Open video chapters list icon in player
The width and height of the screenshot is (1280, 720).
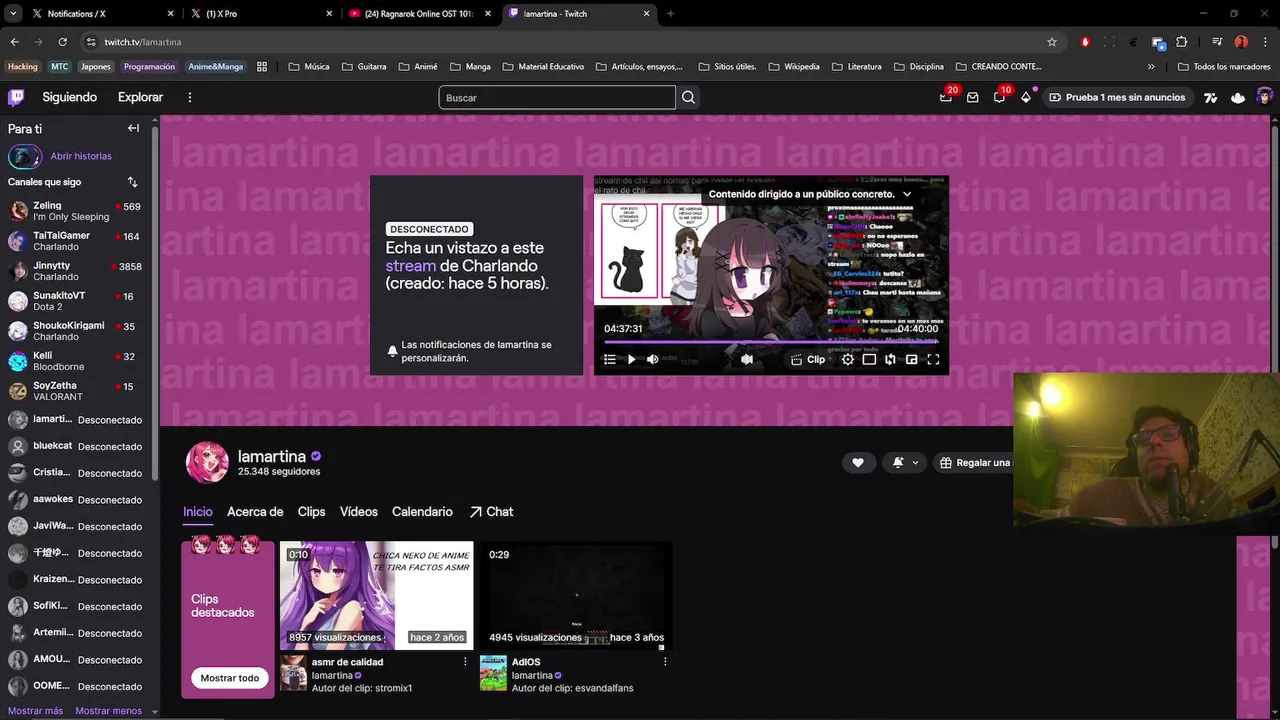[x=609, y=359]
